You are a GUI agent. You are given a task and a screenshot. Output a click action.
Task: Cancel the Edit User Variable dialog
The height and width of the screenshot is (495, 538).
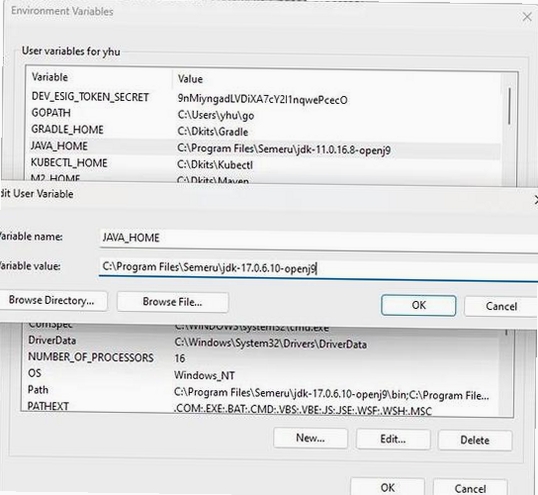pos(501,306)
